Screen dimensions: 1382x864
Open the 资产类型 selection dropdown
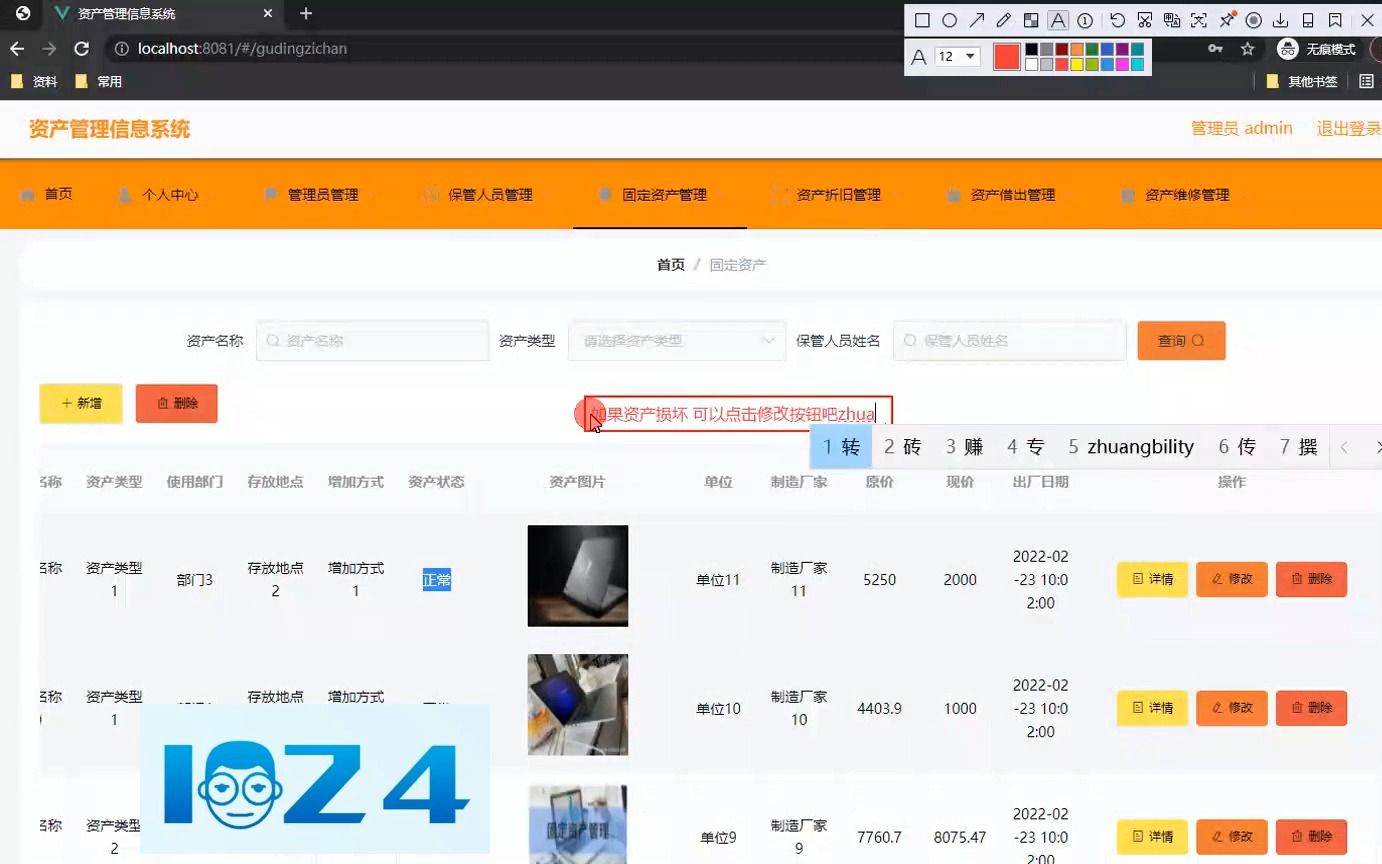676,340
